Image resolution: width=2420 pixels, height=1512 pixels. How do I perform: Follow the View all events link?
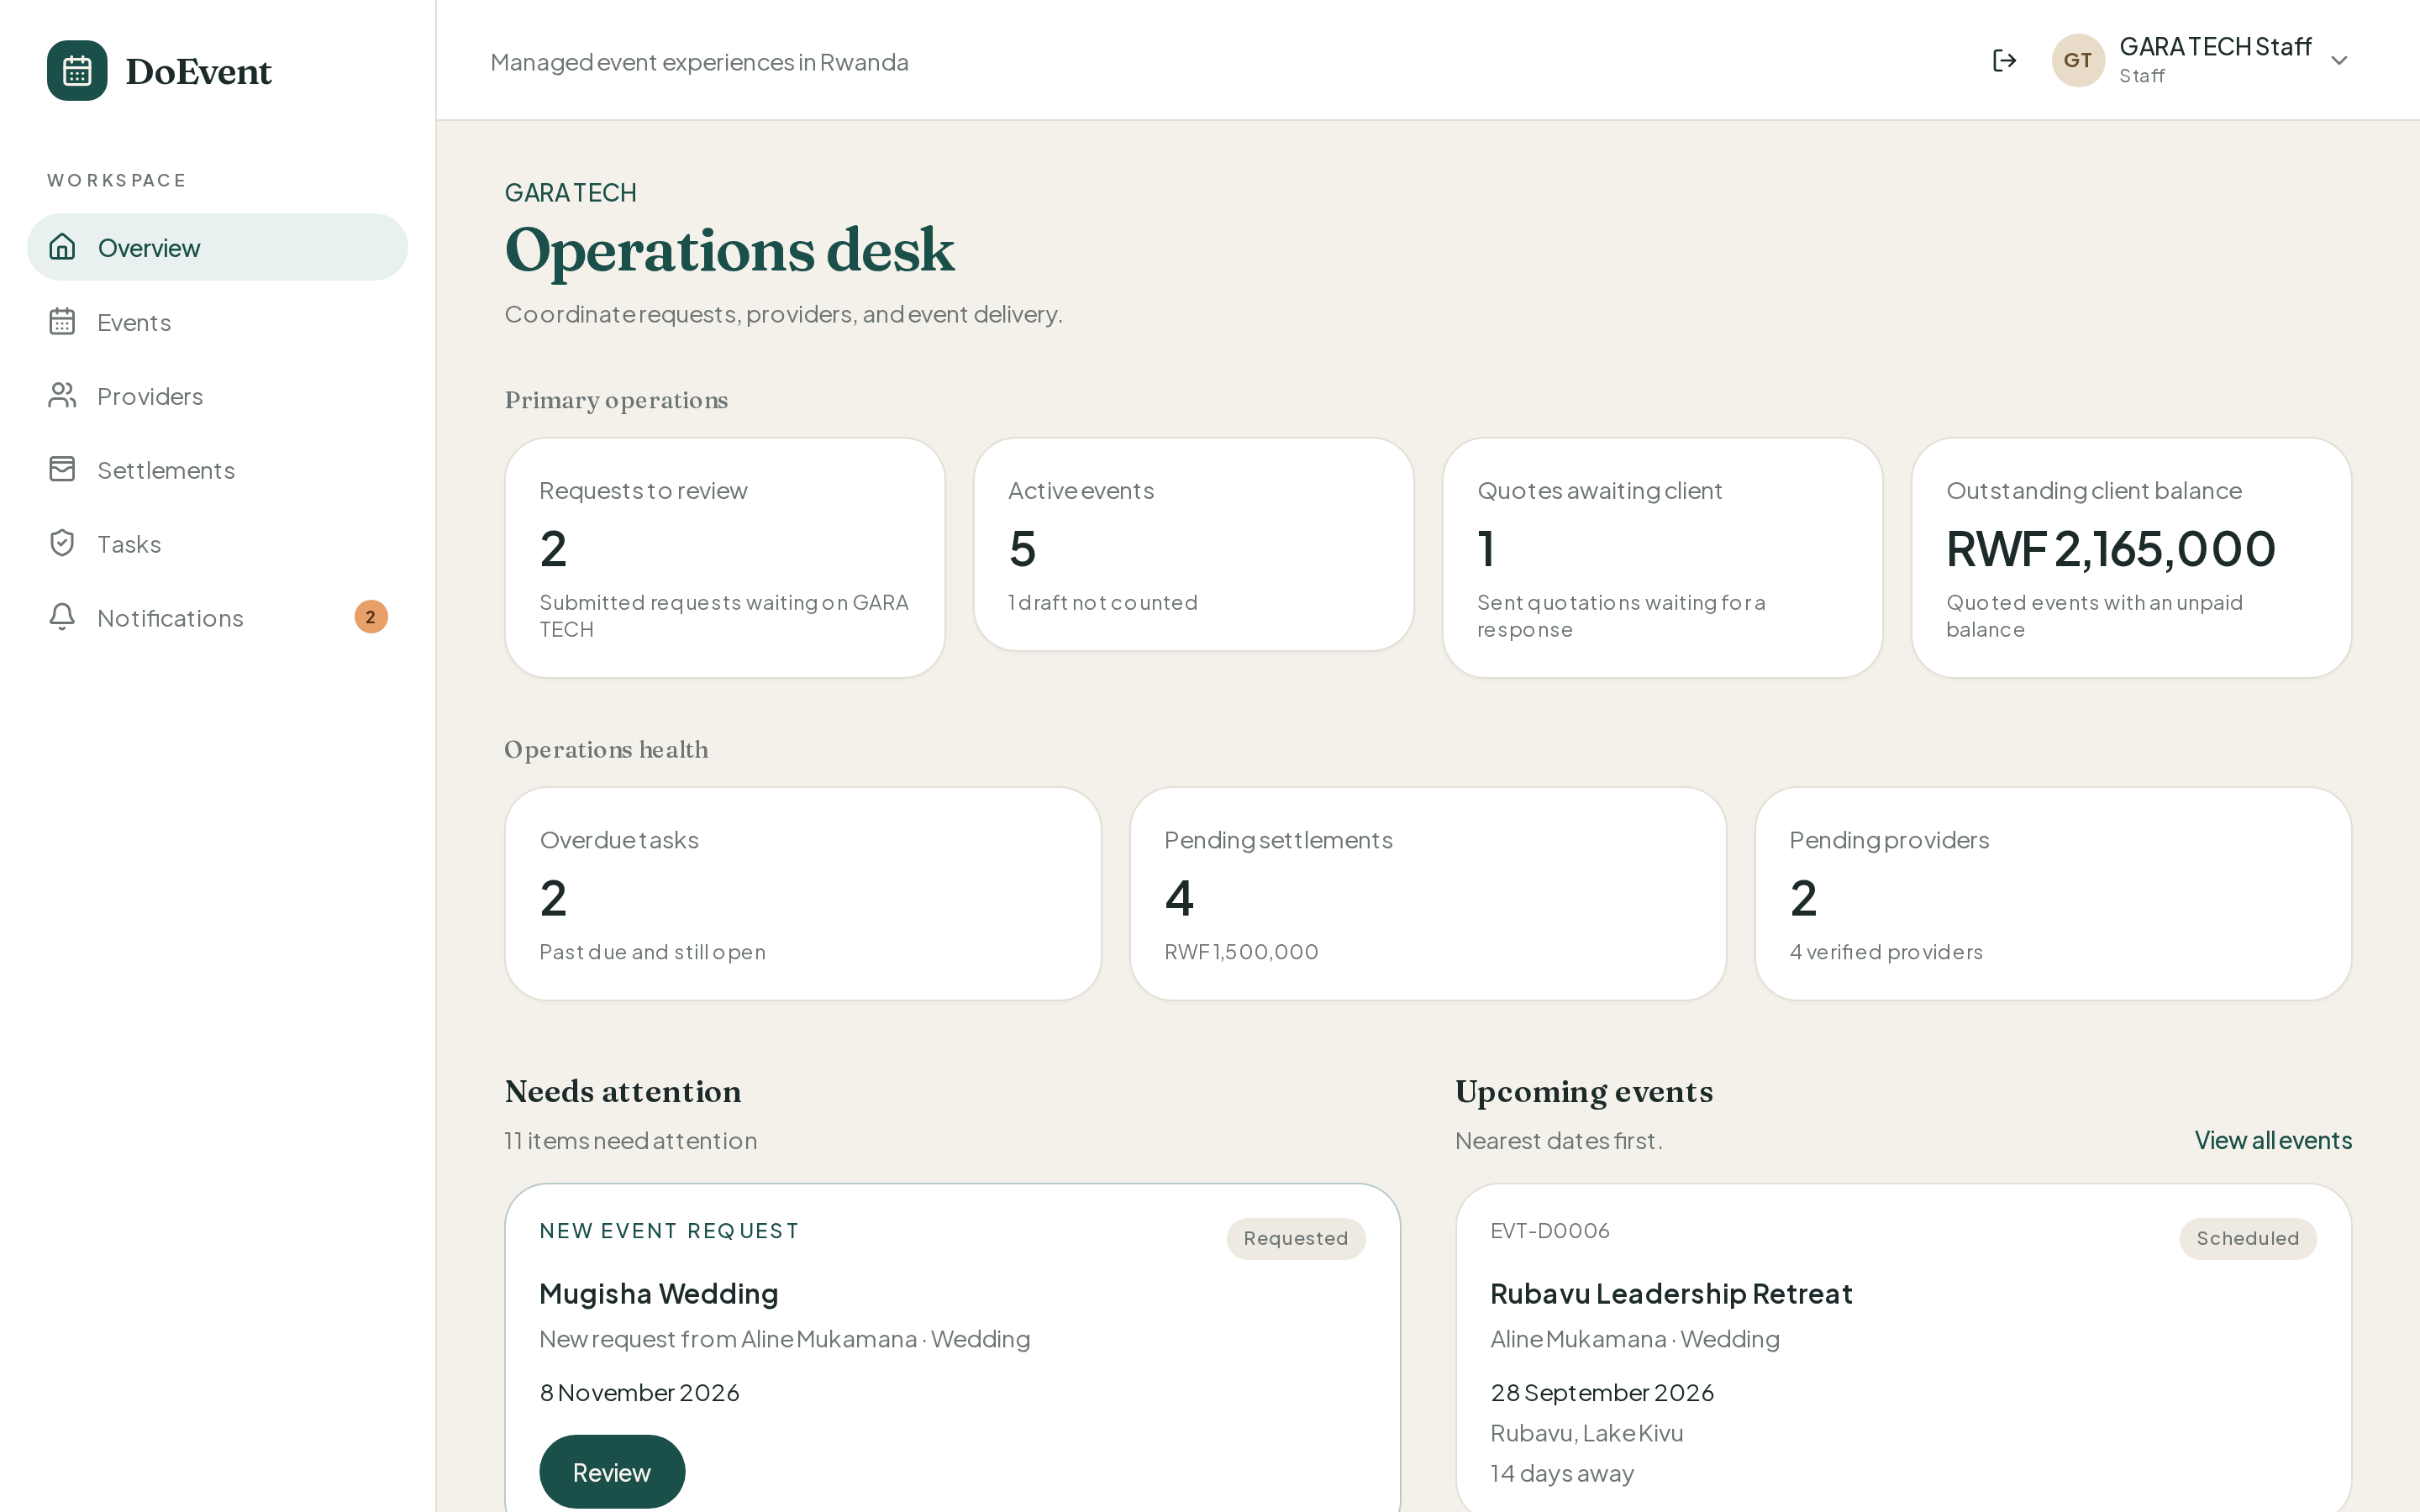click(x=2273, y=1140)
